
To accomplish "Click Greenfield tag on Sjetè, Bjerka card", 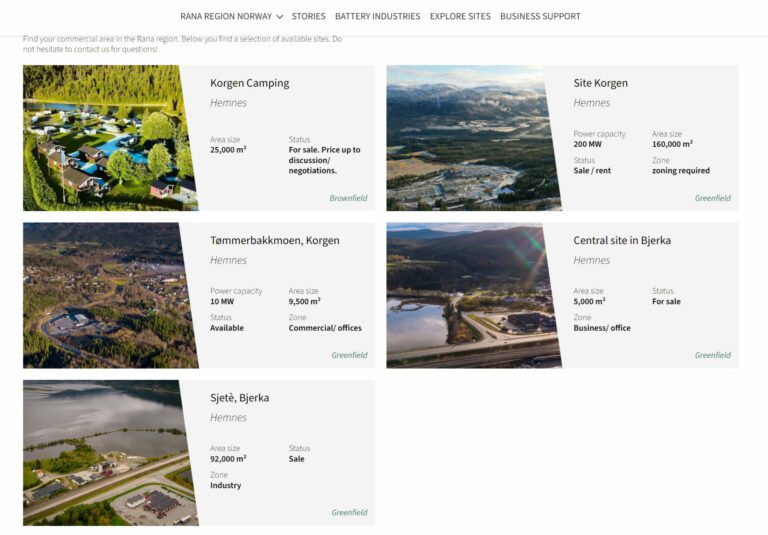I will pyautogui.click(x=349, y=512).
